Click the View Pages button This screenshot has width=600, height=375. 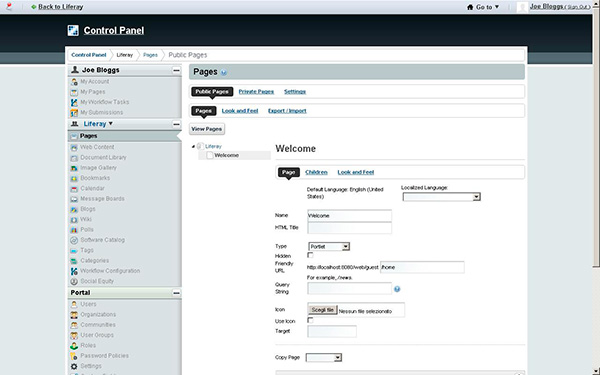click(x=207, y=129)
